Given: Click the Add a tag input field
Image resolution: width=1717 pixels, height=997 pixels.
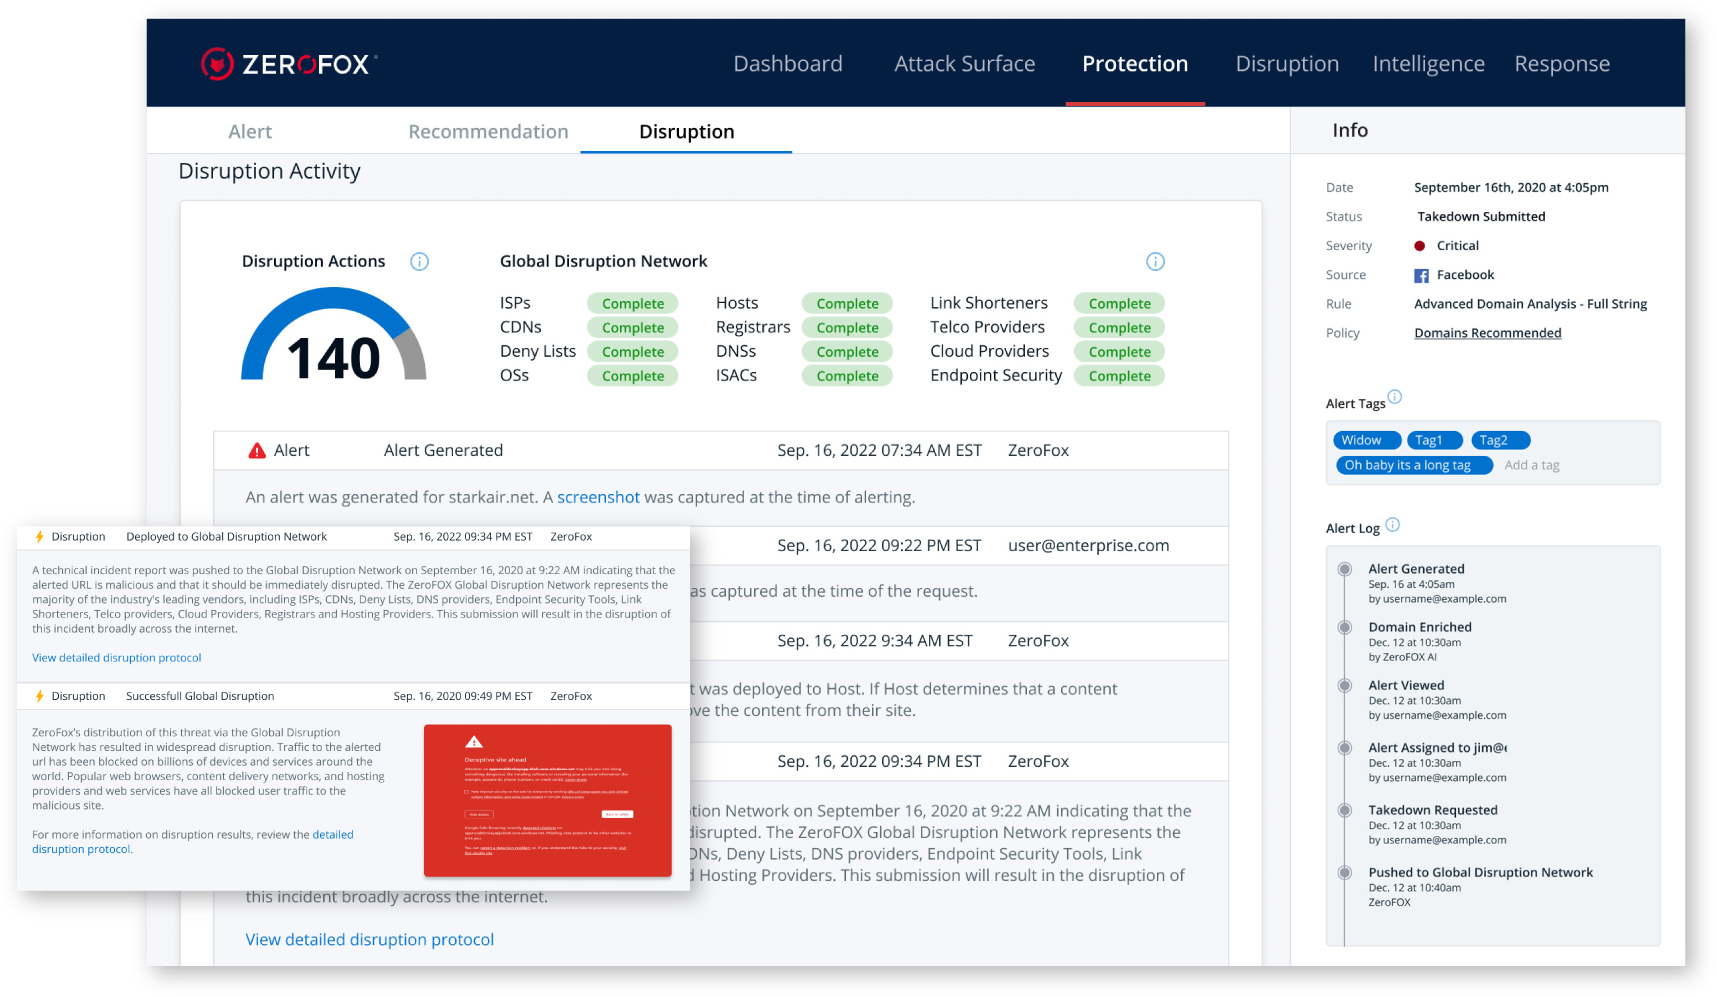Looking at the screenshot, I should 1532,465.
